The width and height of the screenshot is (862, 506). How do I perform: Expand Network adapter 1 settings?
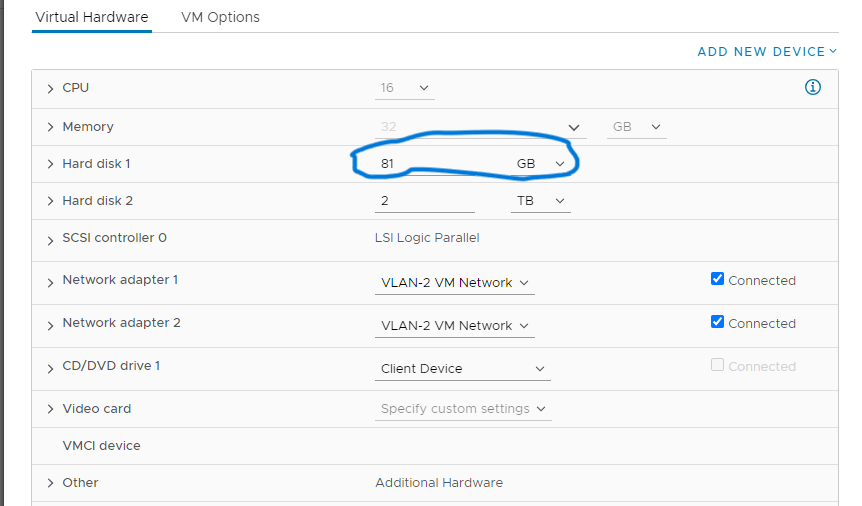(50, 281)
